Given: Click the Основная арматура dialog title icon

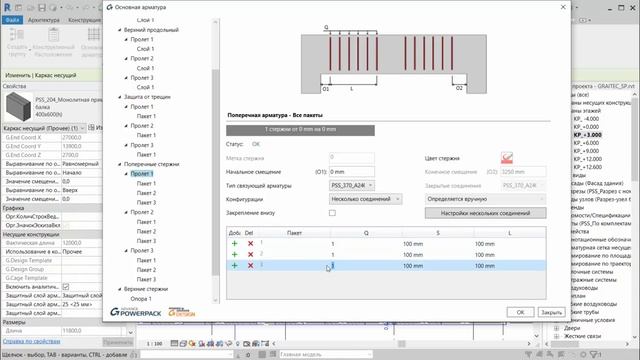Looking at the screenshot, I should coord(110,7).
